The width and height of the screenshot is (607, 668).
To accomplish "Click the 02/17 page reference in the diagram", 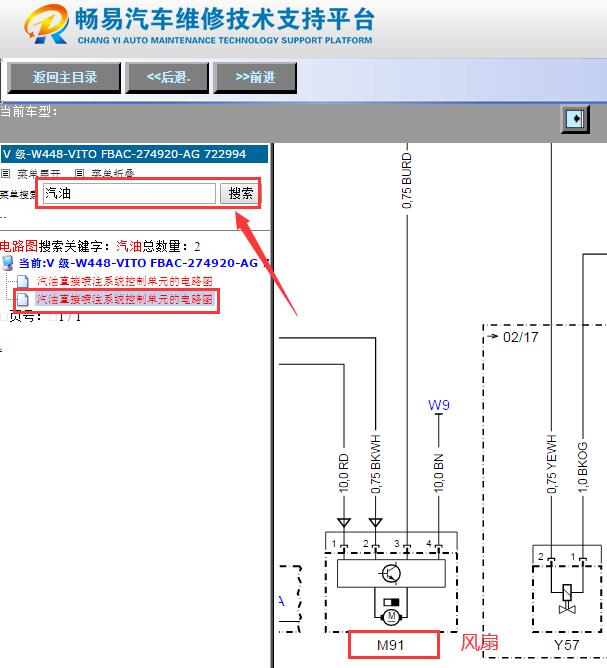I will [x=521, y=337].
